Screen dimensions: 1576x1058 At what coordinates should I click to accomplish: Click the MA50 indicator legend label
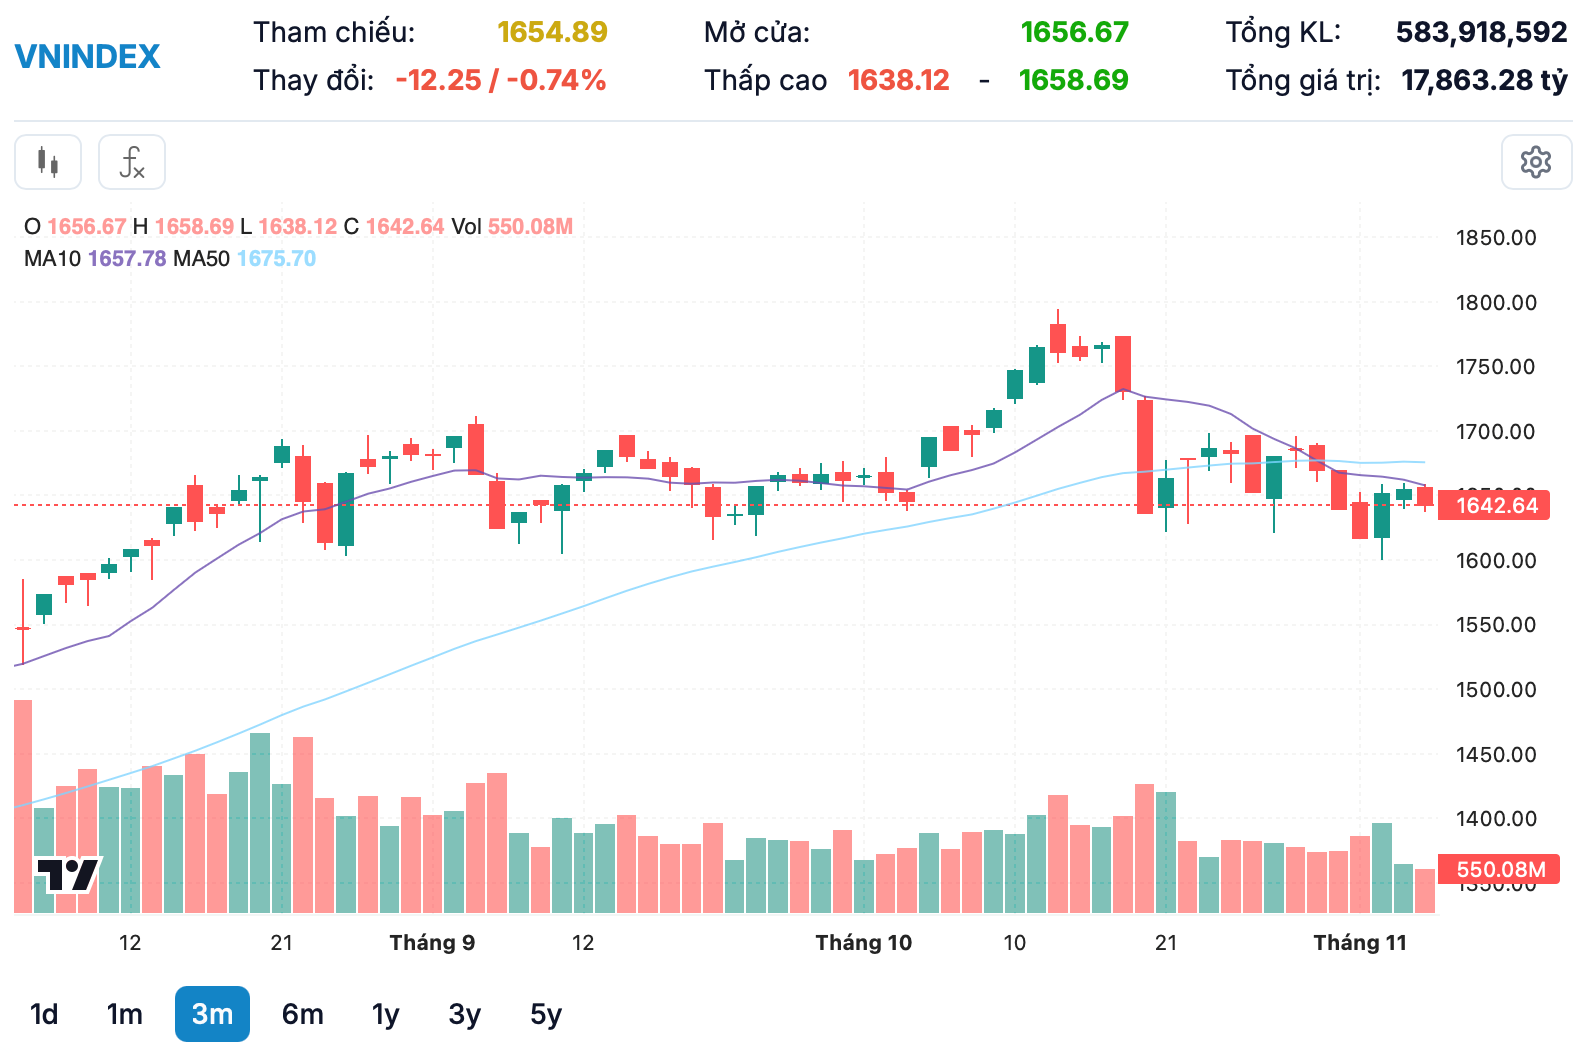pos(201,259)
